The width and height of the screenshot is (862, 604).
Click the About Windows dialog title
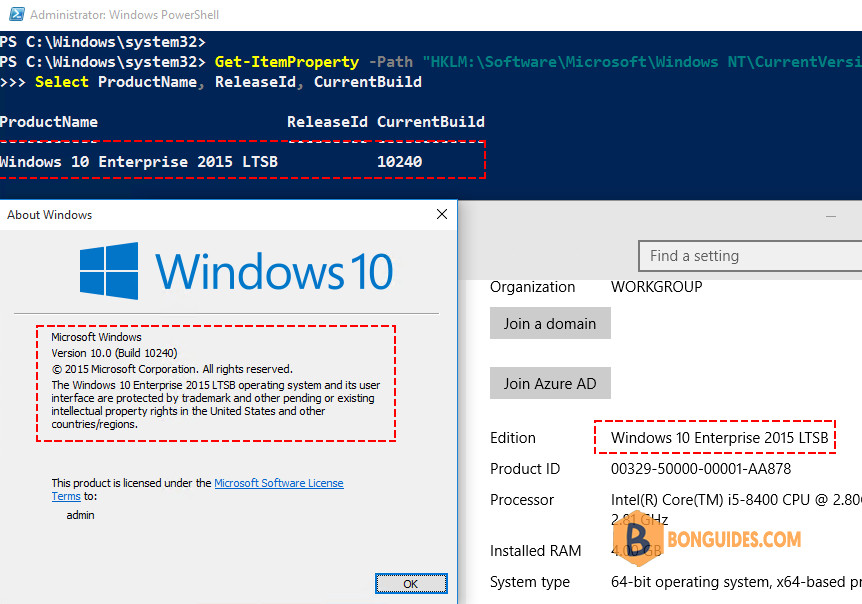pos(49,215)
